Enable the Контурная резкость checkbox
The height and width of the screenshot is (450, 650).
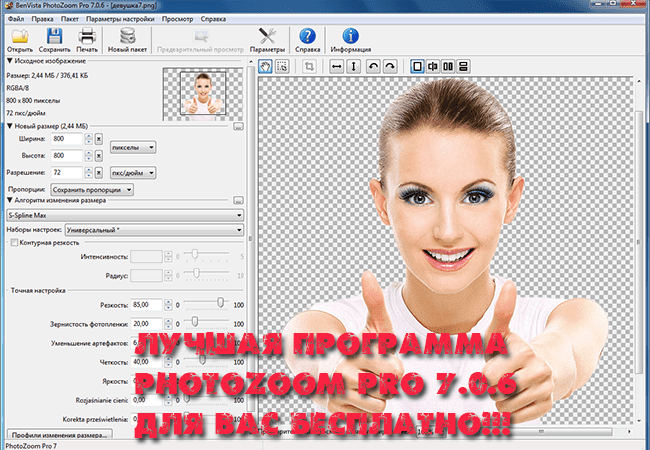pos(14,242)
